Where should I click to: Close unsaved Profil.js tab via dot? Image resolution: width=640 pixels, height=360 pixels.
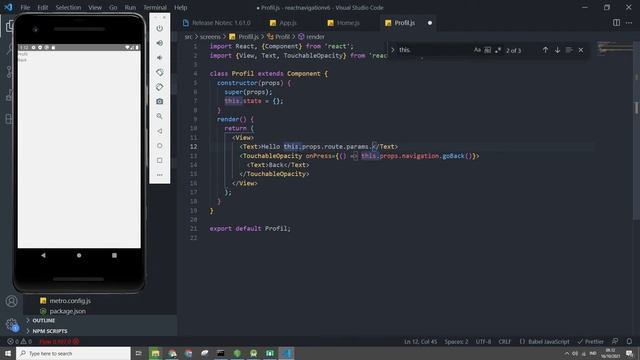430,23
